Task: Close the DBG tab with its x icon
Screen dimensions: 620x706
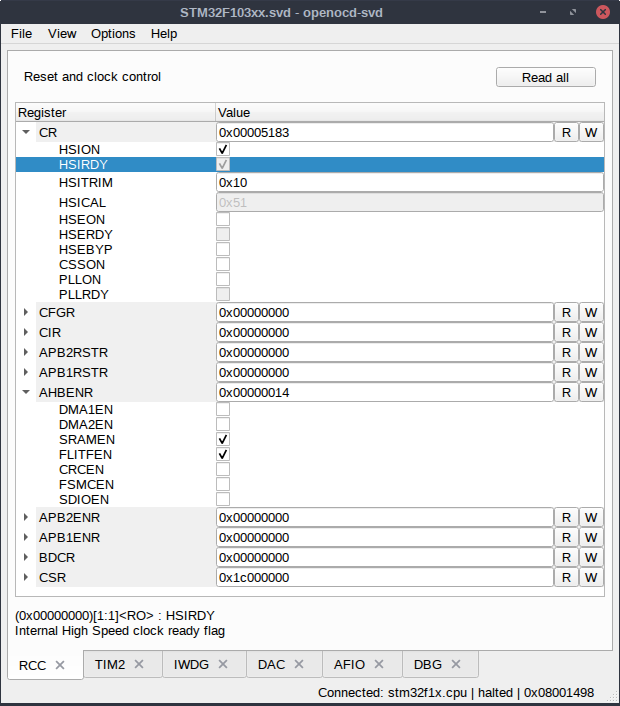Action: (x=456, y=664)
